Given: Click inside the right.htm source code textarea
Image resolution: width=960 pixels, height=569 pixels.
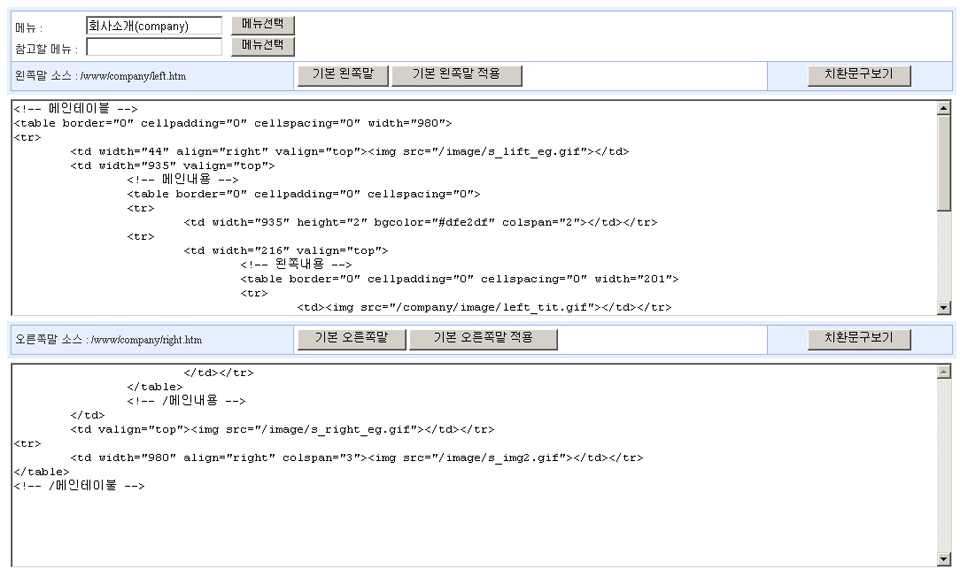Looking at the screenshot, I should click(470, 500).
